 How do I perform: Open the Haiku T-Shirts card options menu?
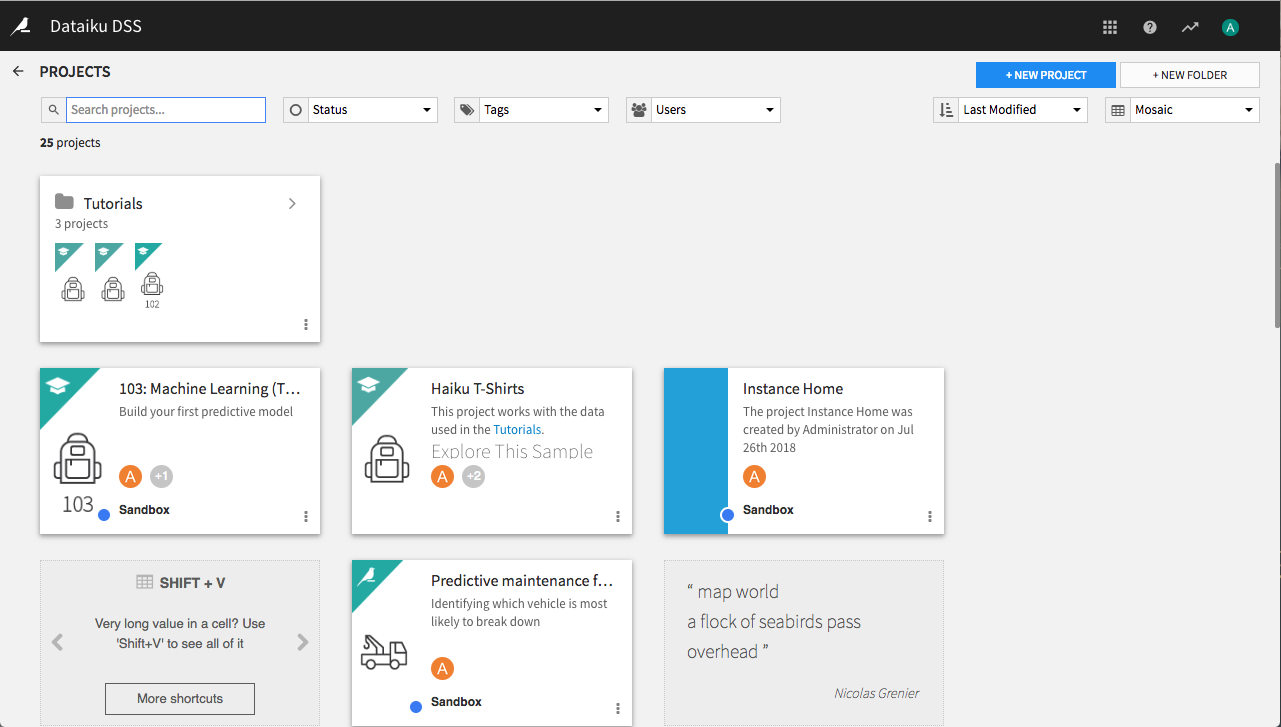click(x=617, y=515)
